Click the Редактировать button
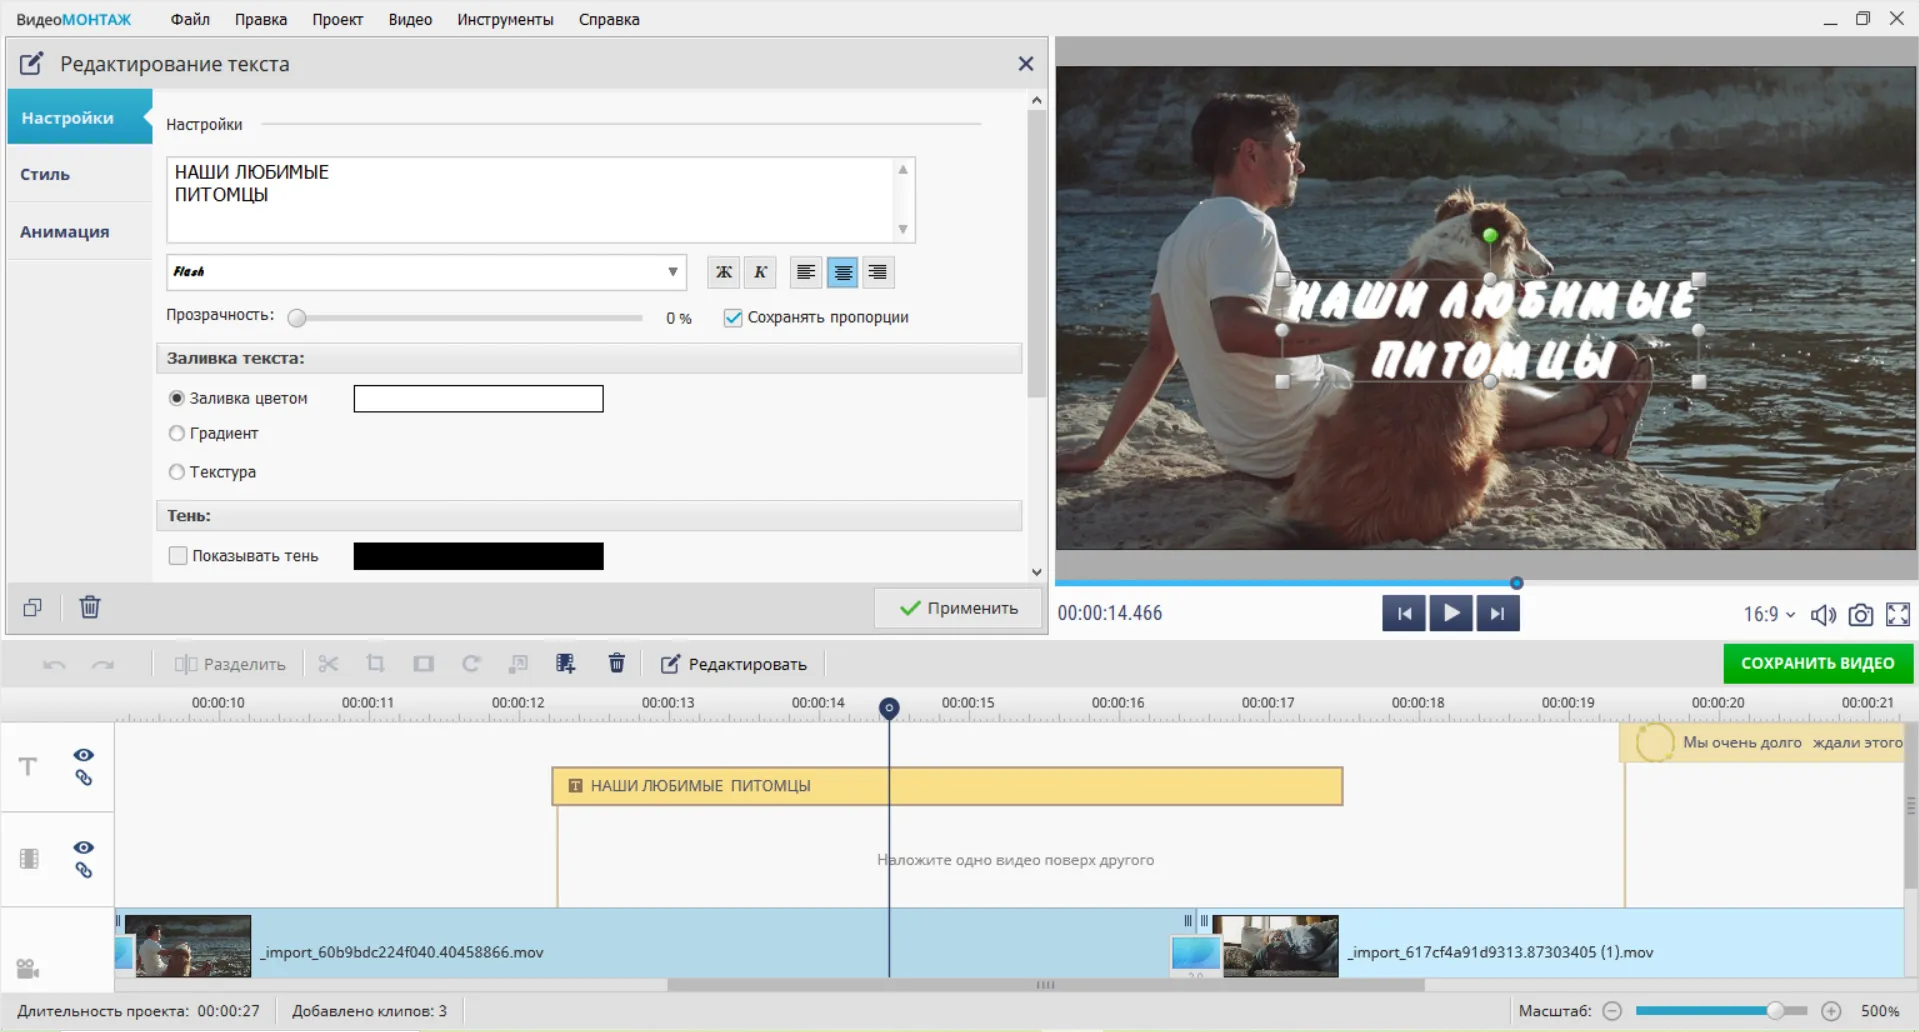Screen dimensions: 1919x1032 click(733, 664)
